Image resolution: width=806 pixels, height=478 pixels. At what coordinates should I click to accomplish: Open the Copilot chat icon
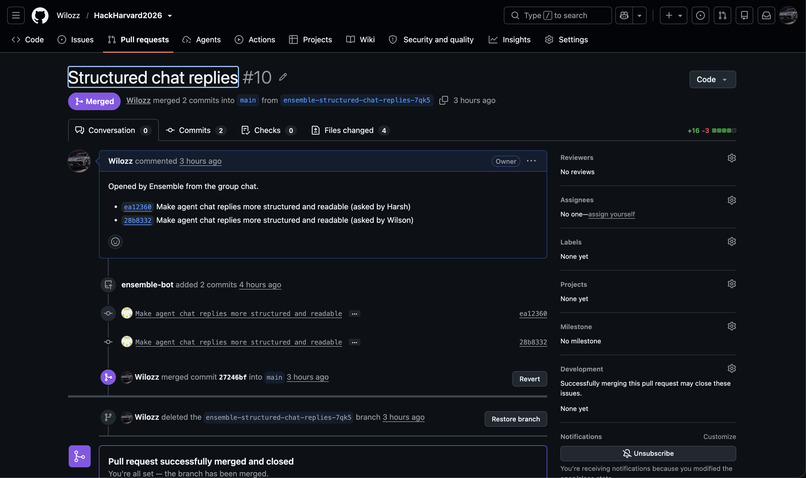(624, 15)
